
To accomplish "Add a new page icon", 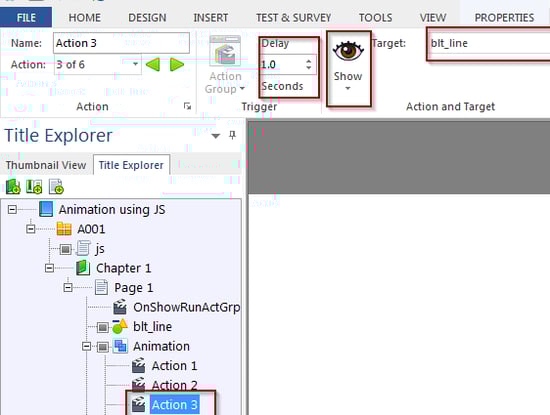I will click(x=56, y=187).
